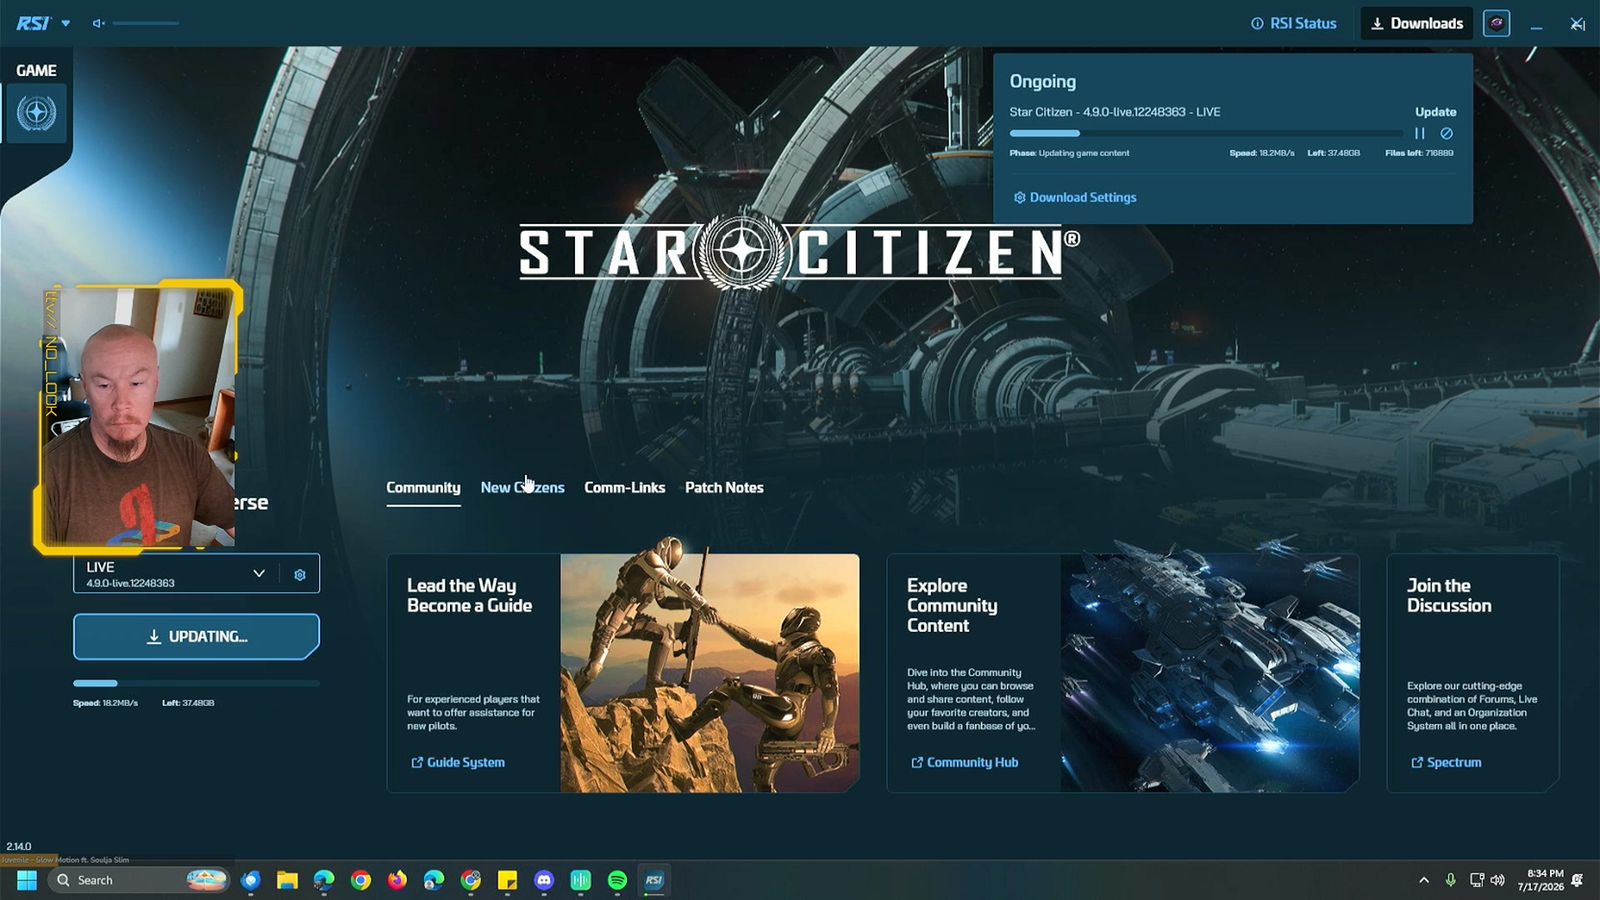Click the microphone tray icon
The width and height of the screenshot is (1600, 900).
(1450, 880)
